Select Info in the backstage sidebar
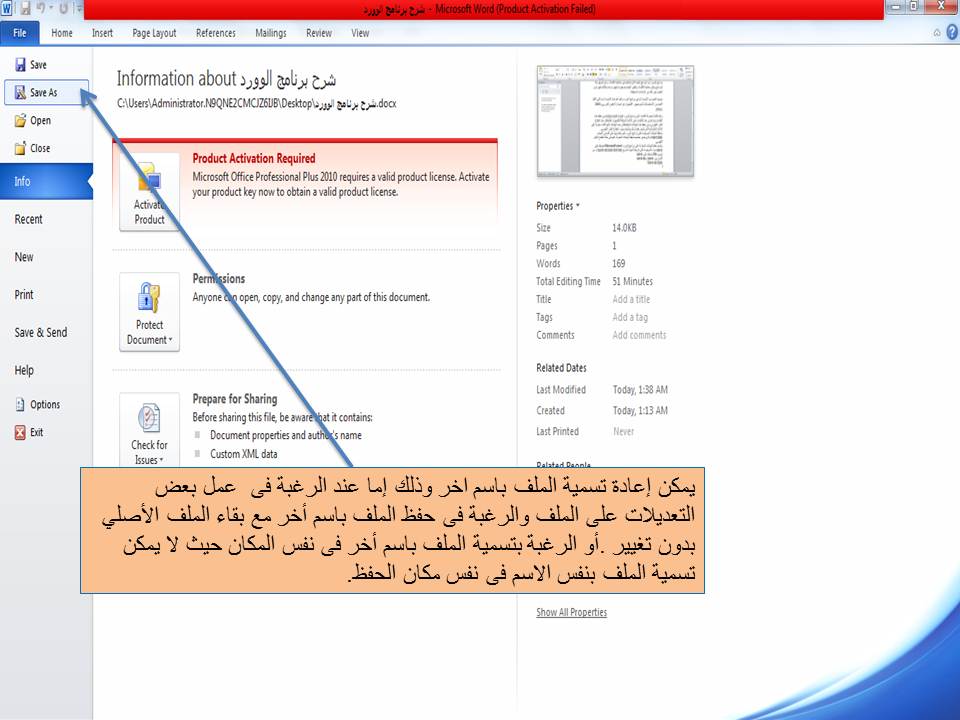This screenshot has height=720, width=960. pos(47,181)
